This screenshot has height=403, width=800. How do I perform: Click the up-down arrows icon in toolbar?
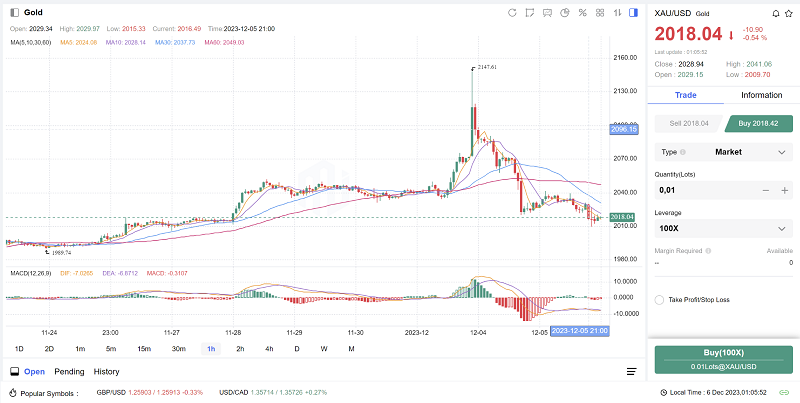(616, 13)
